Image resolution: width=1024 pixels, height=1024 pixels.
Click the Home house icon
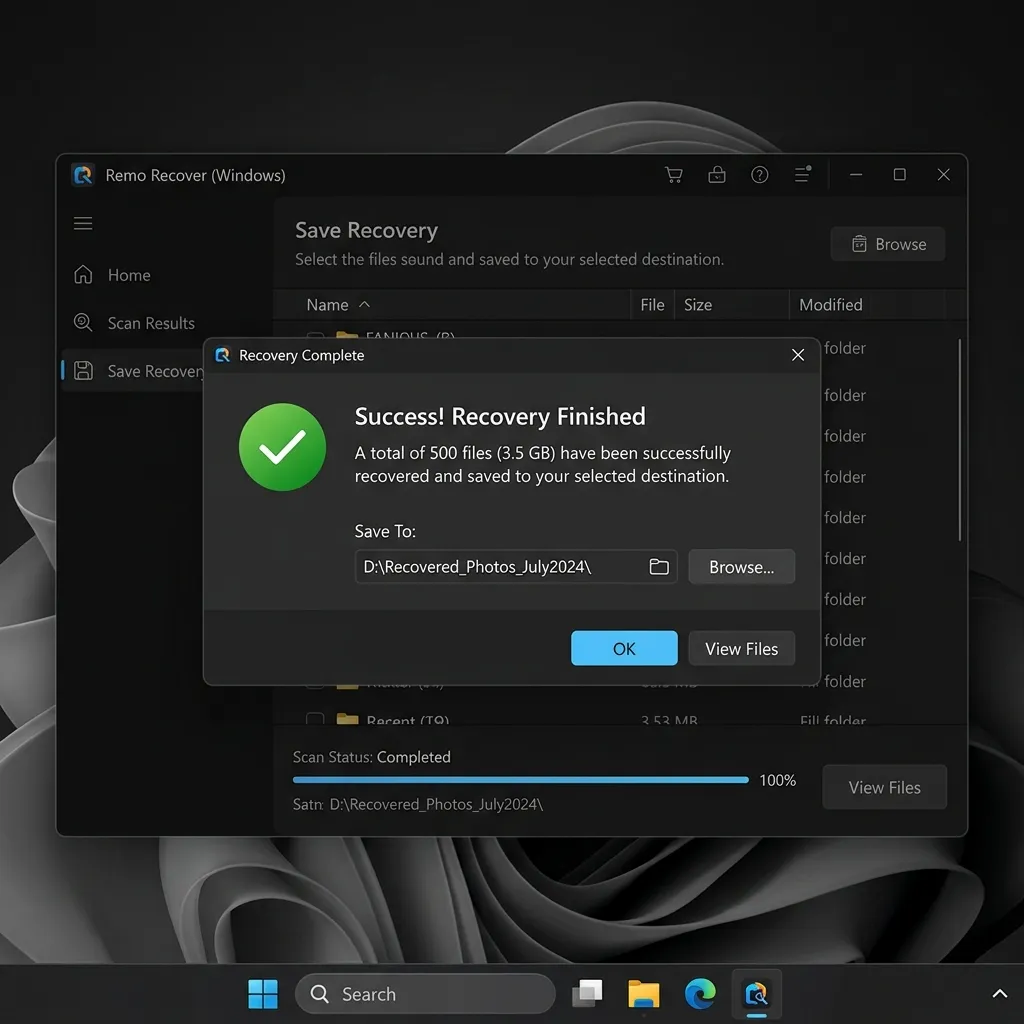(x=83, y=274)
